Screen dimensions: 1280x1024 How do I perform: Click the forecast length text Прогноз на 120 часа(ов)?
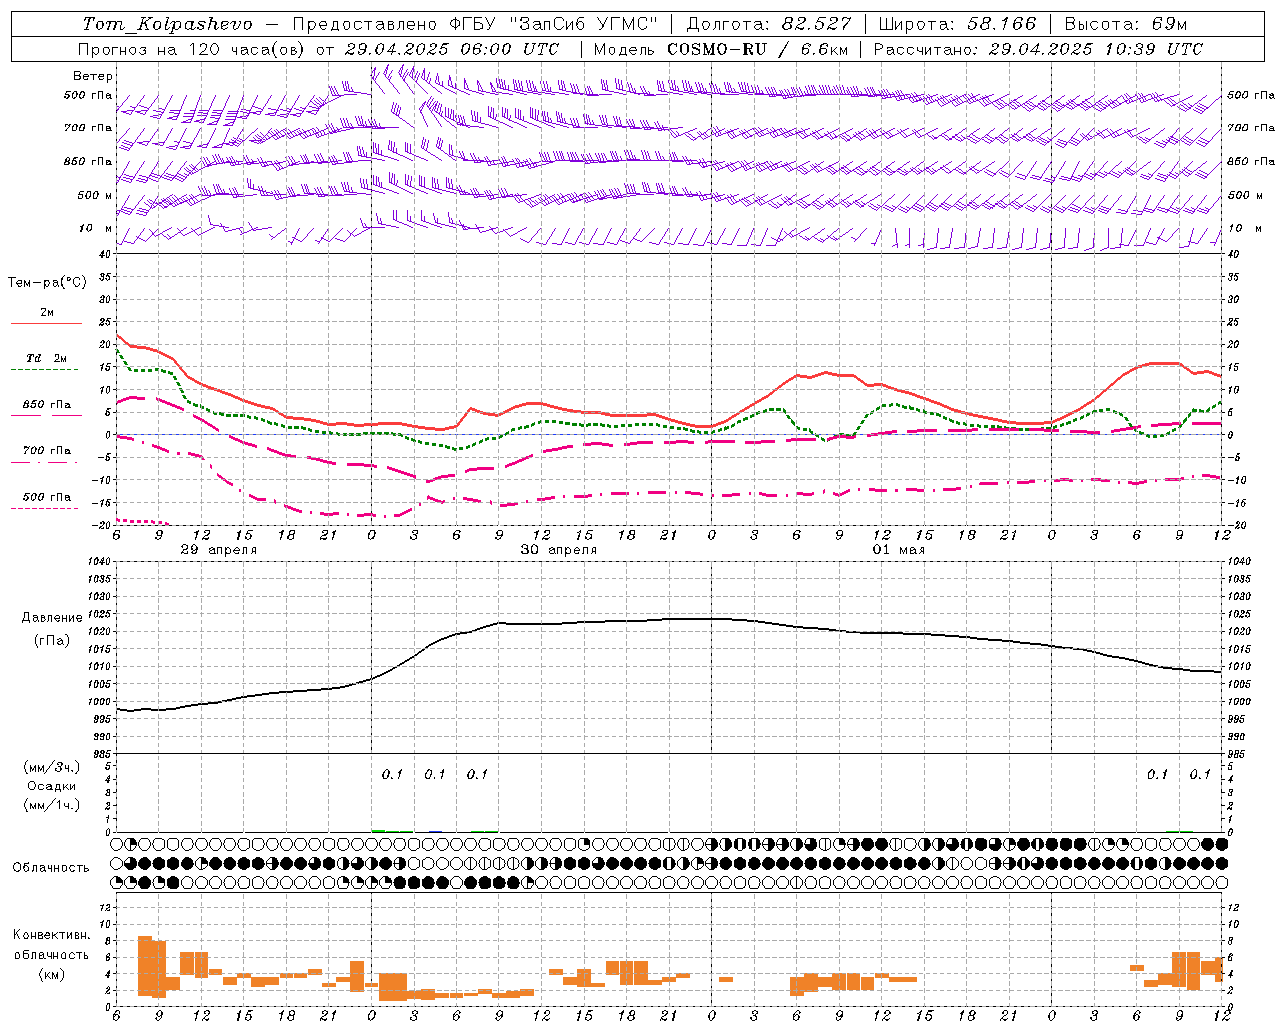(192, 49)
